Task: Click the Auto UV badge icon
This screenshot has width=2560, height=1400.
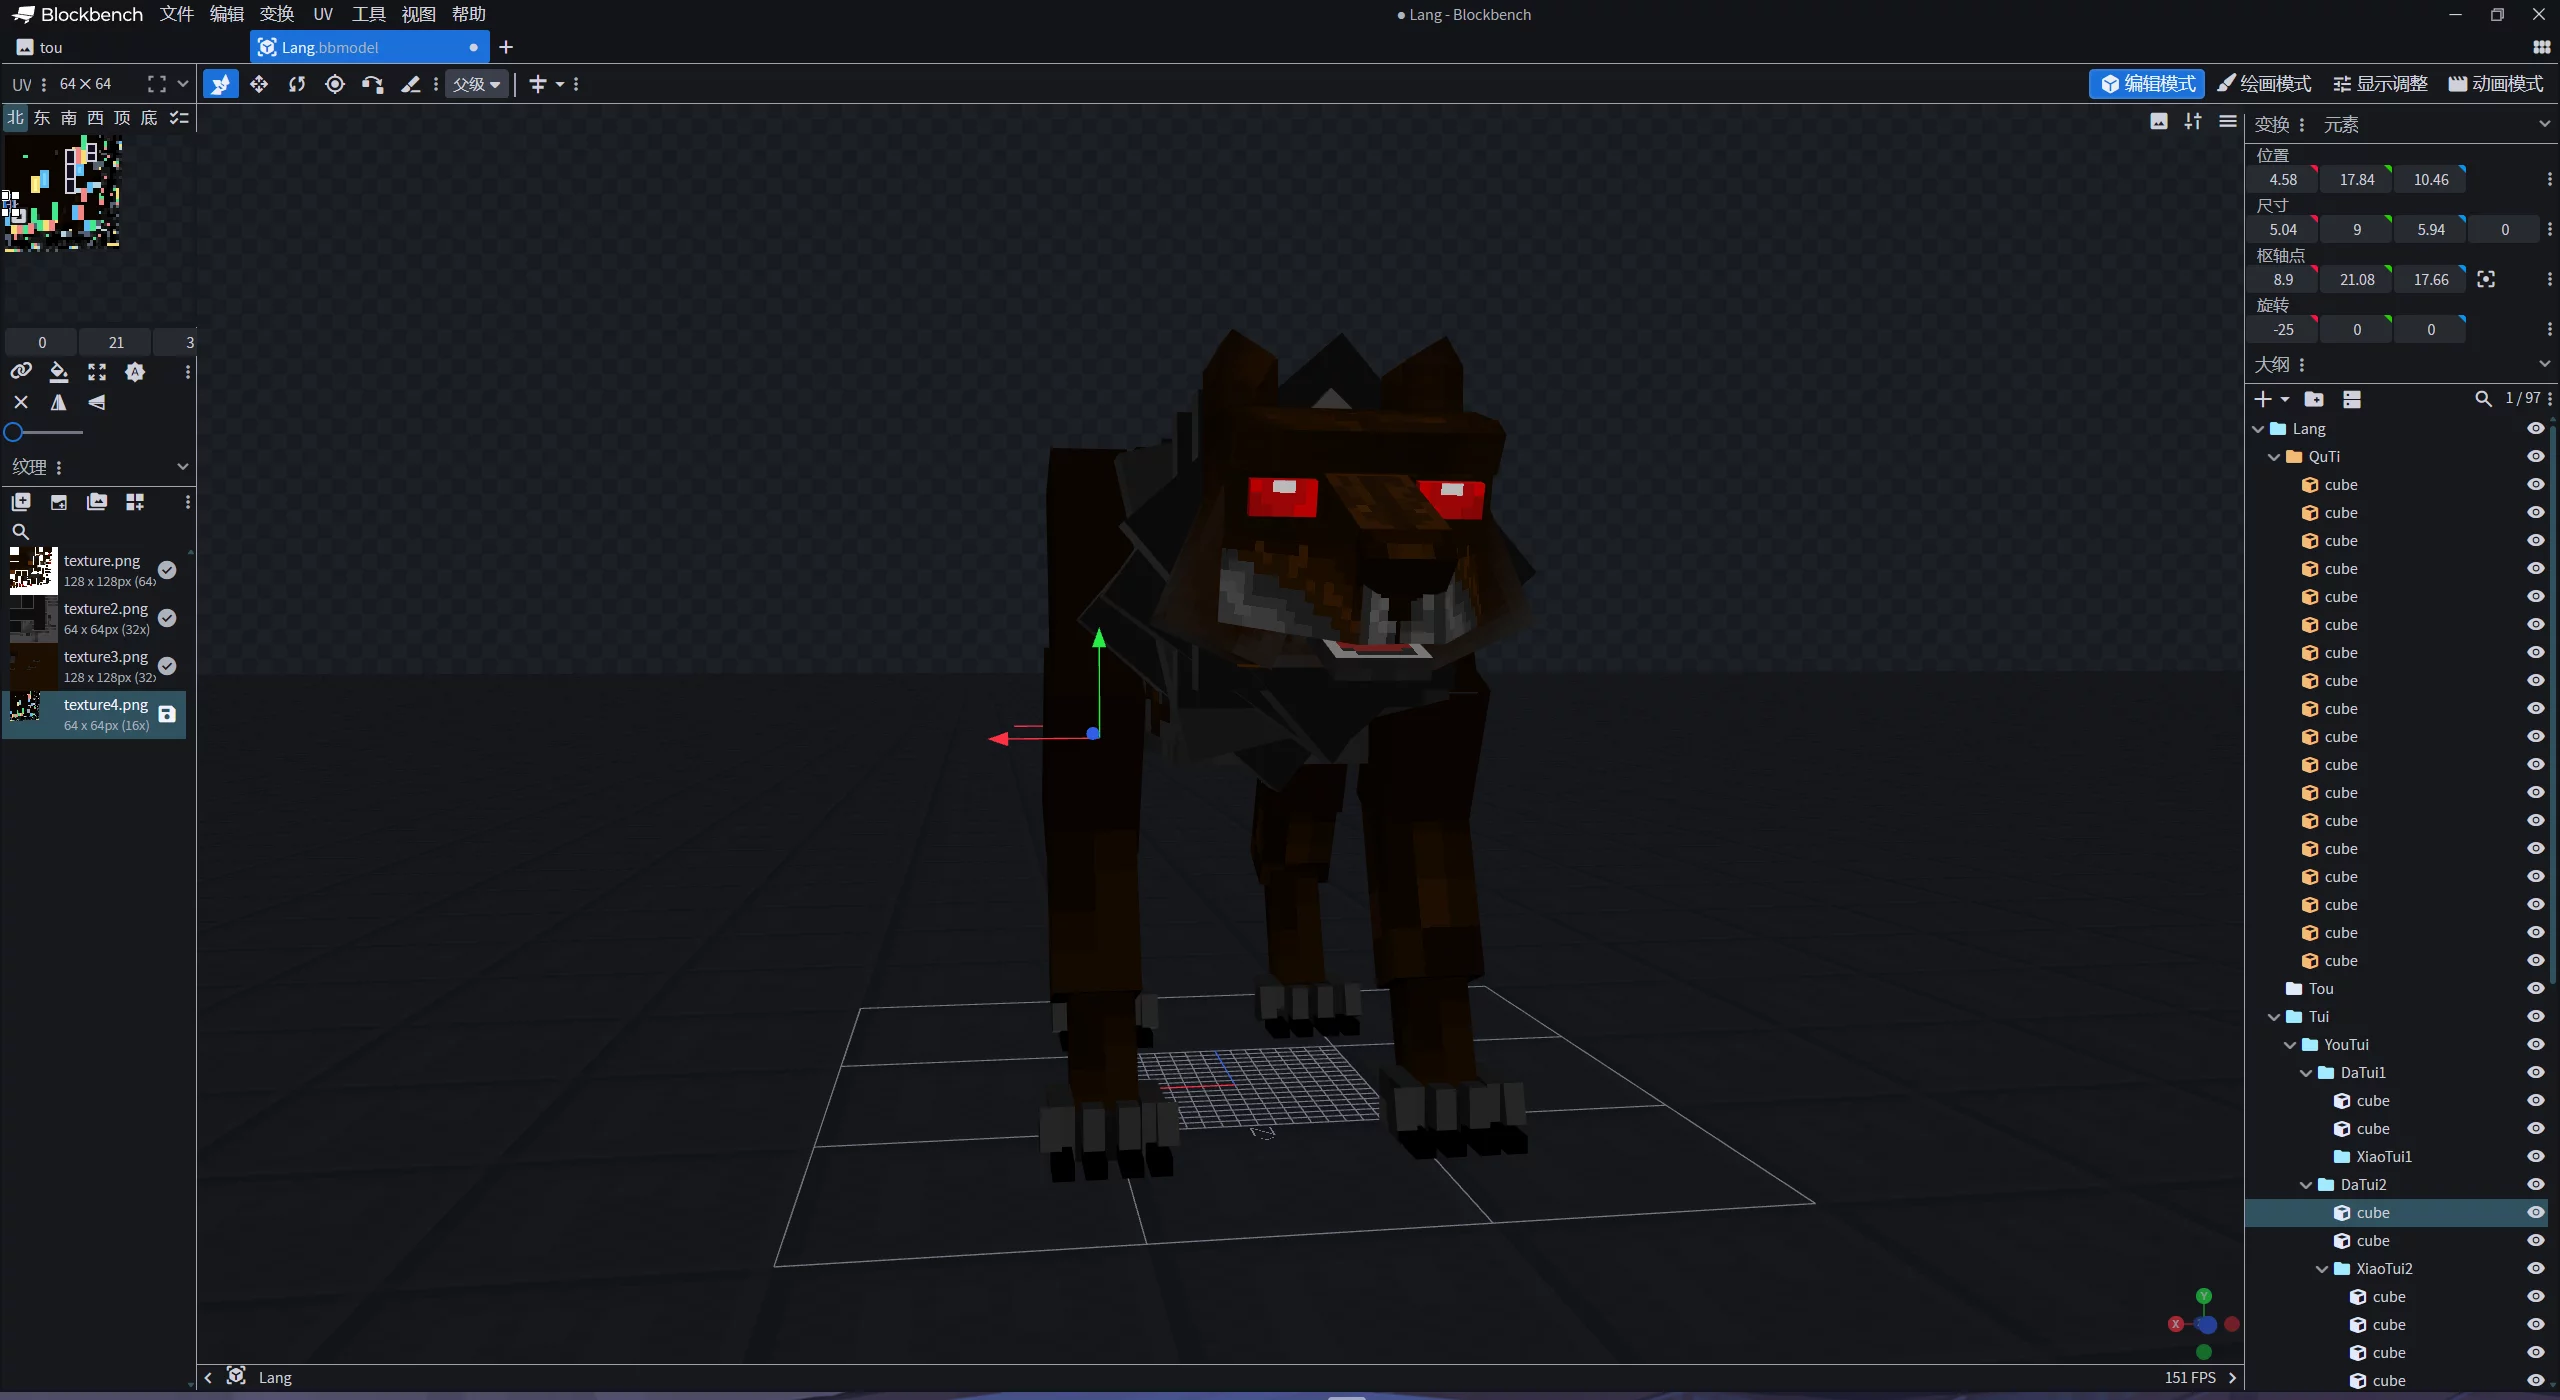Action: 135,372
